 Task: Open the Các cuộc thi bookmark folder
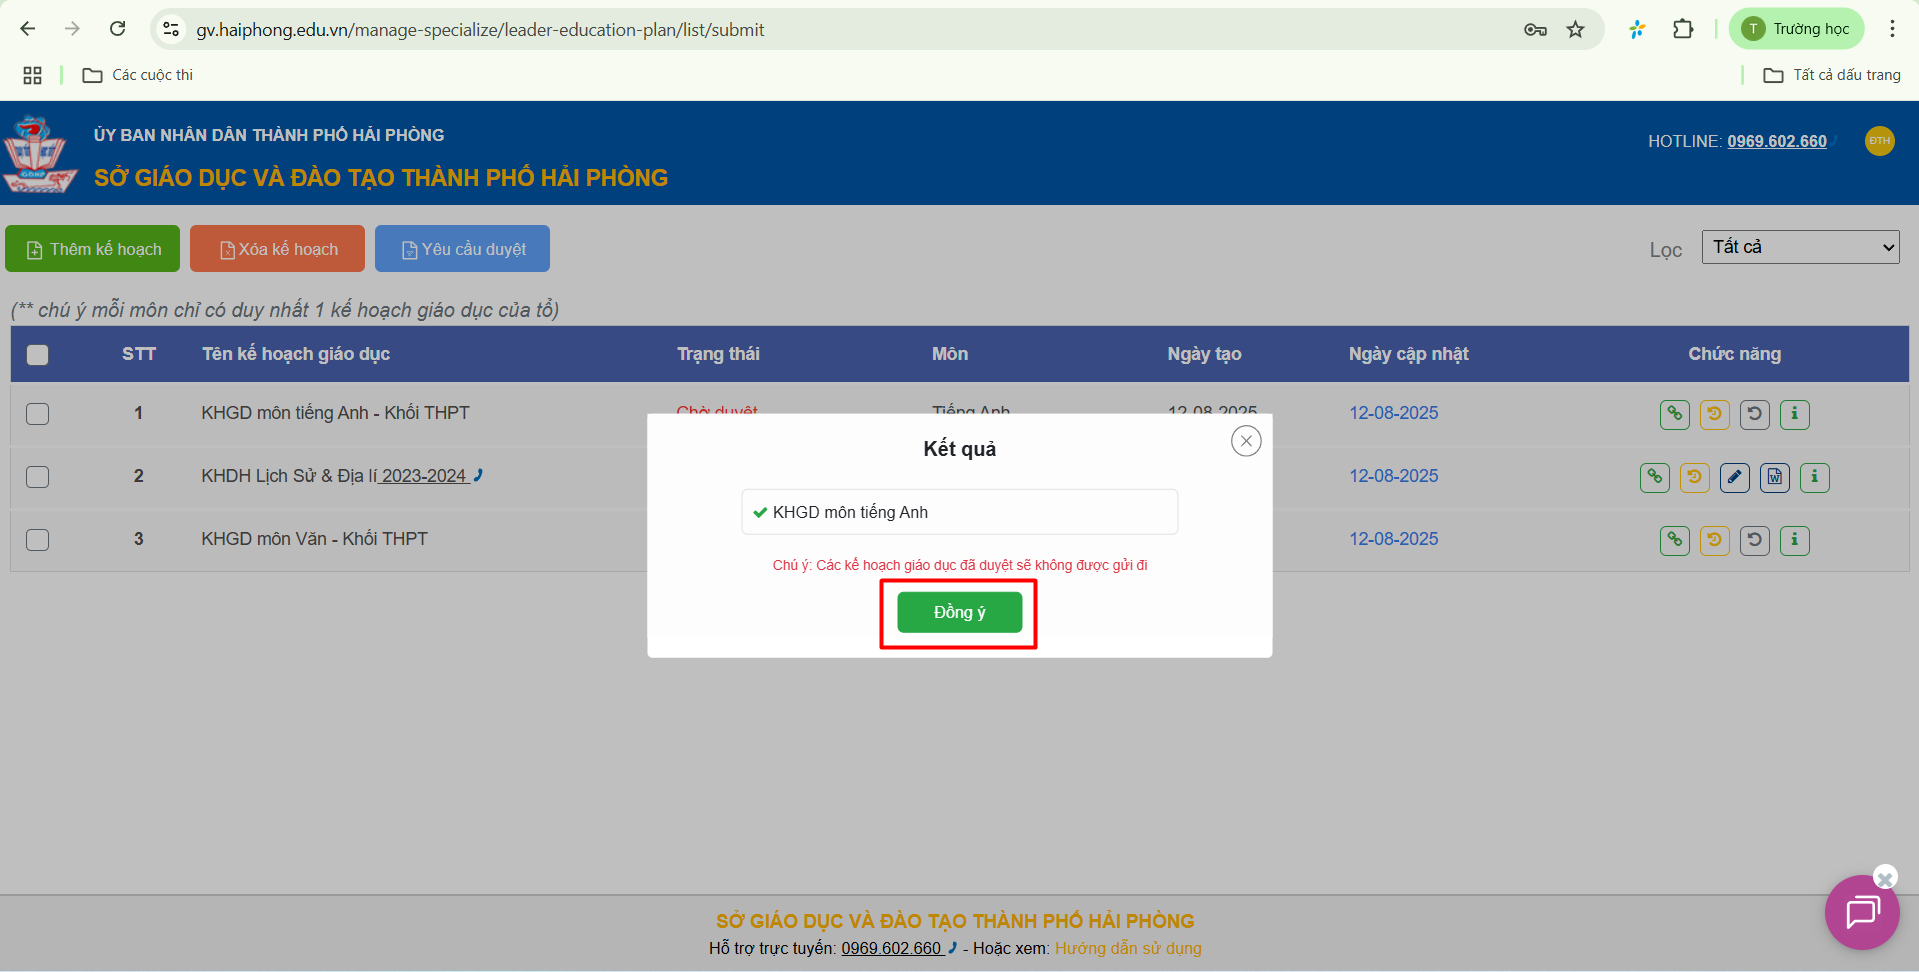(x=138, y=75)
